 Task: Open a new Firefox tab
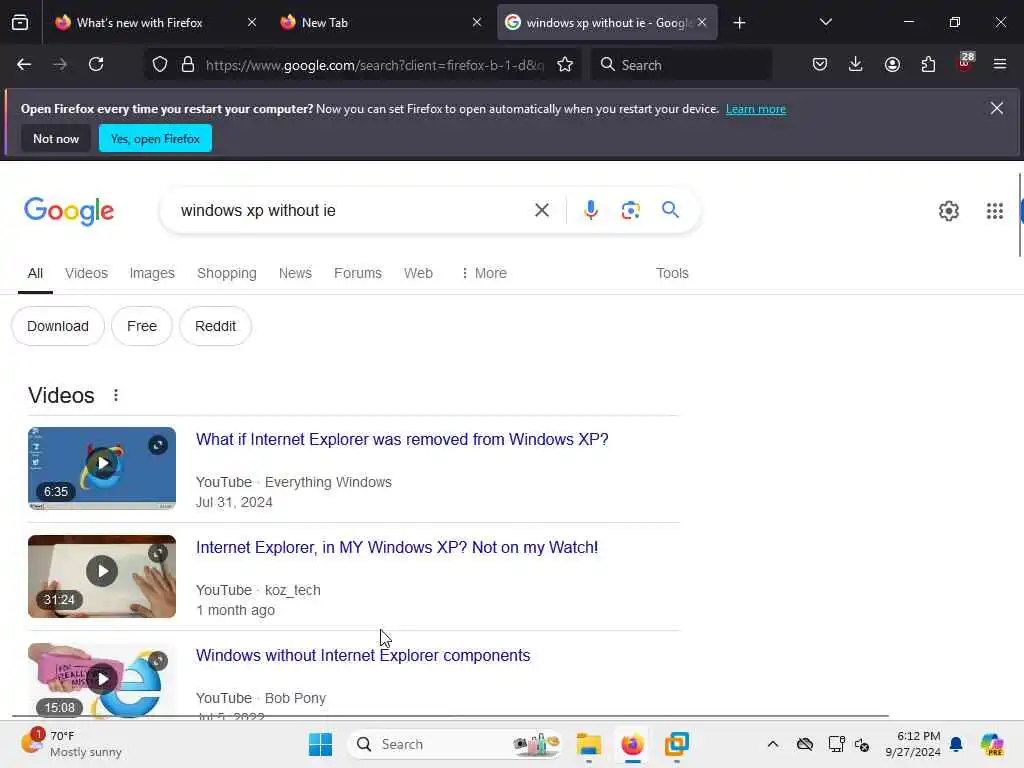point(739,23)
